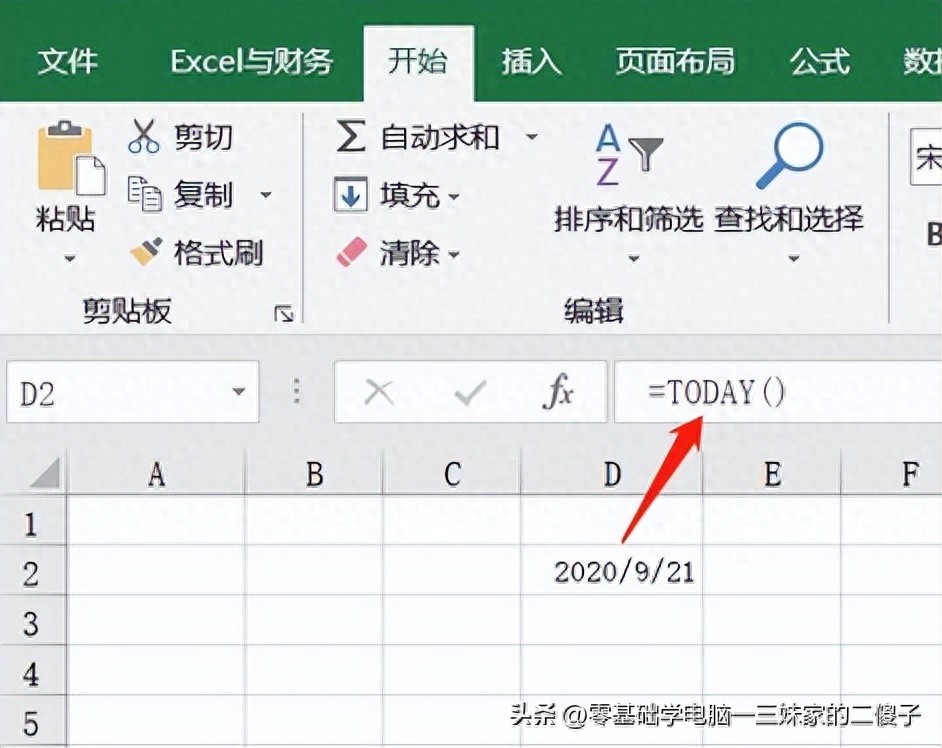The height and width of the screenshot is (748, 942).
Task: Select cell D2 showing 2020/9/21
Action: point(612,571)
